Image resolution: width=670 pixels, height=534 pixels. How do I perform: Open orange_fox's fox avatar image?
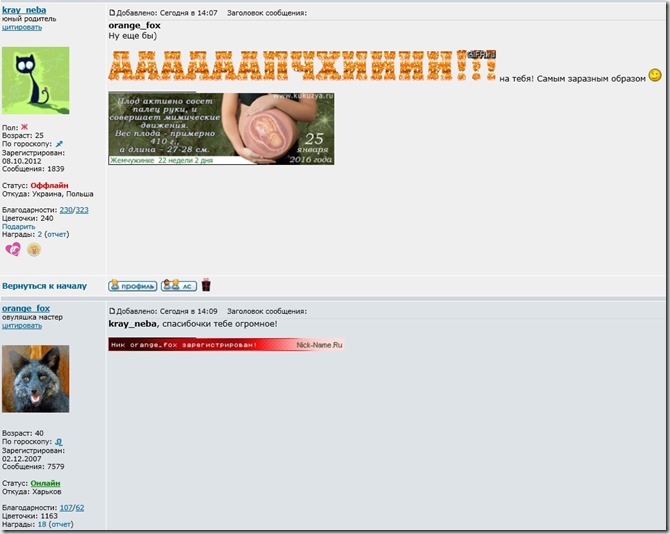[36, 379]
